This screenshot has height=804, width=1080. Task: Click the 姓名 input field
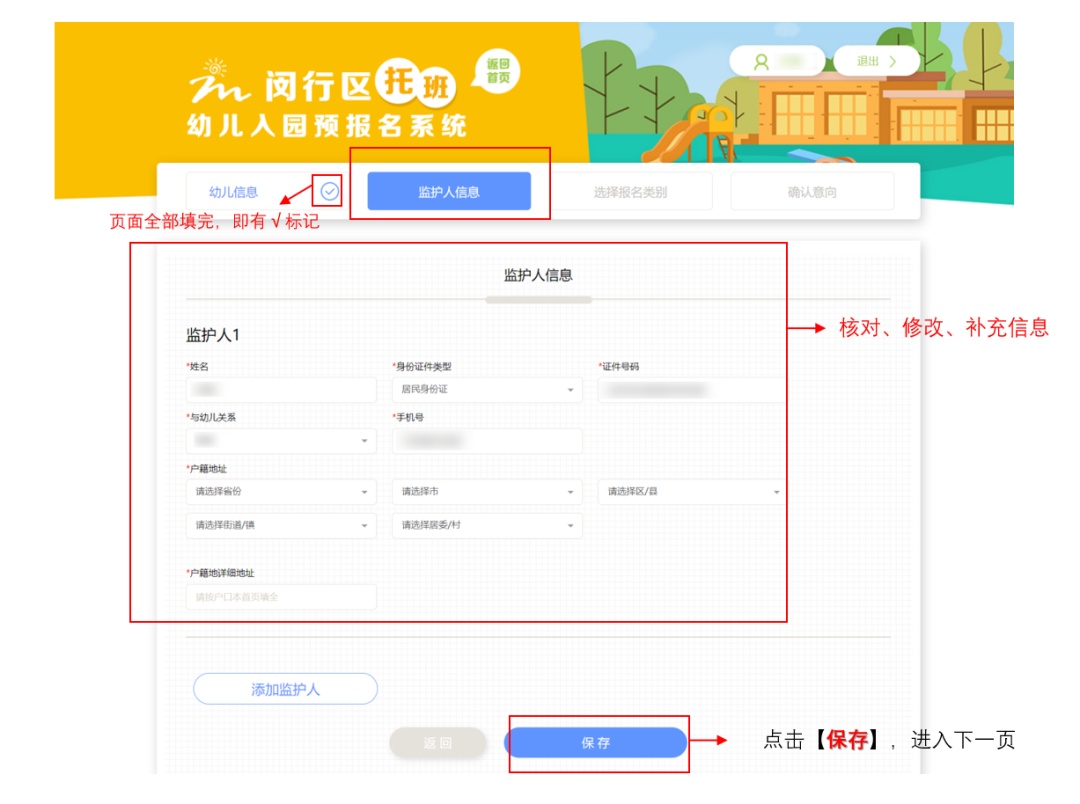[x=281, y=390]
